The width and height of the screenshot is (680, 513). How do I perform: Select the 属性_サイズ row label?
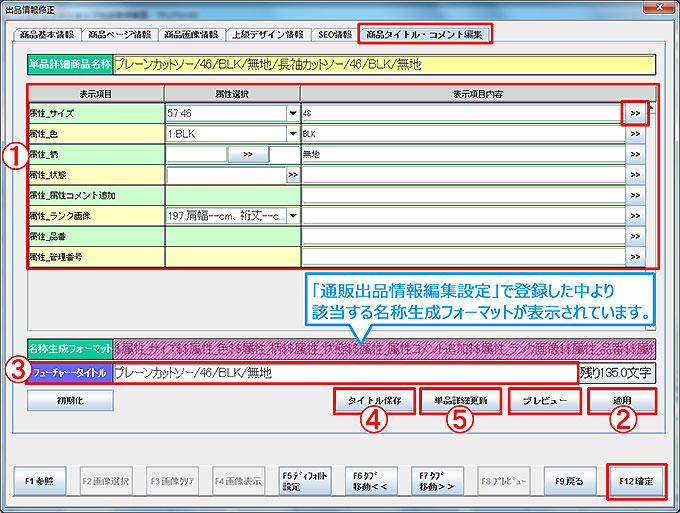click(96, 114)
